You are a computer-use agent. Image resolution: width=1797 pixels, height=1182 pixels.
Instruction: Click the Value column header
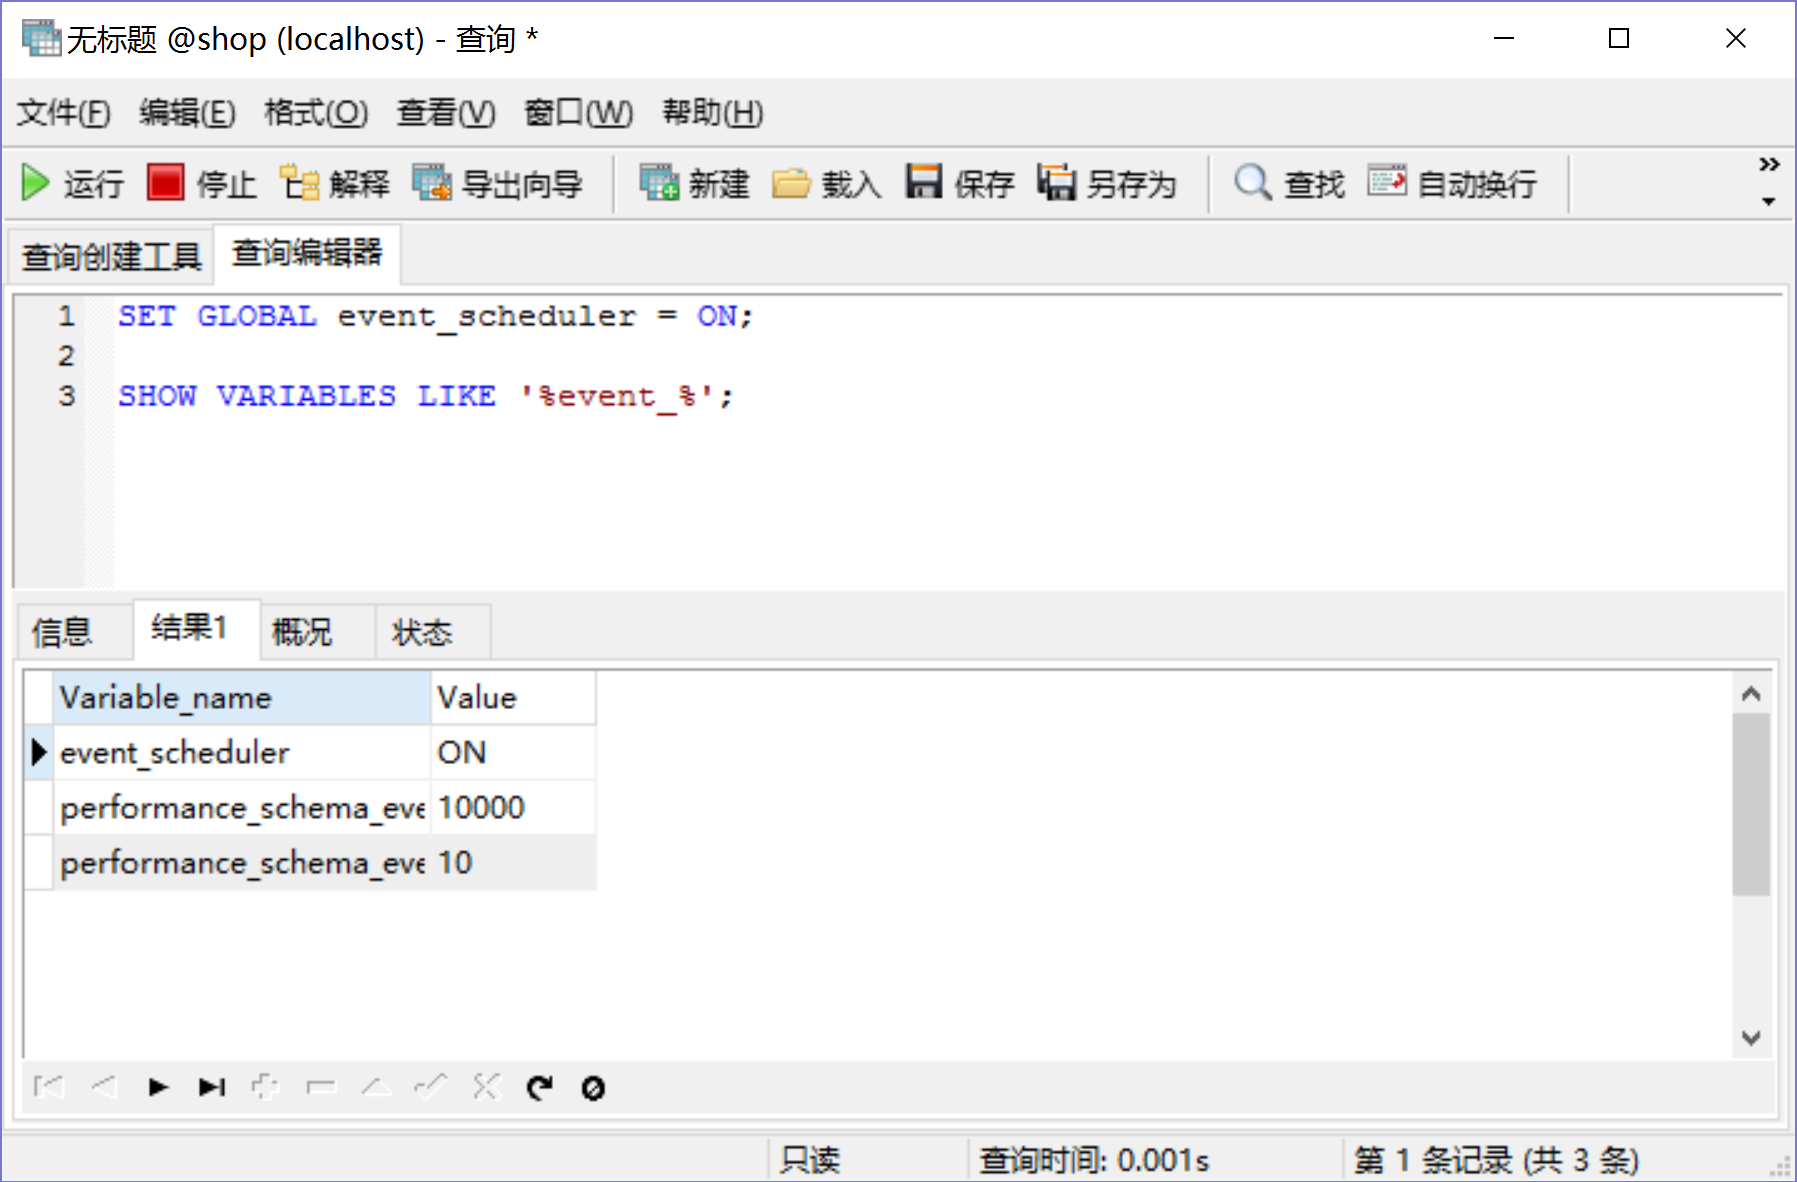(513, 697)
